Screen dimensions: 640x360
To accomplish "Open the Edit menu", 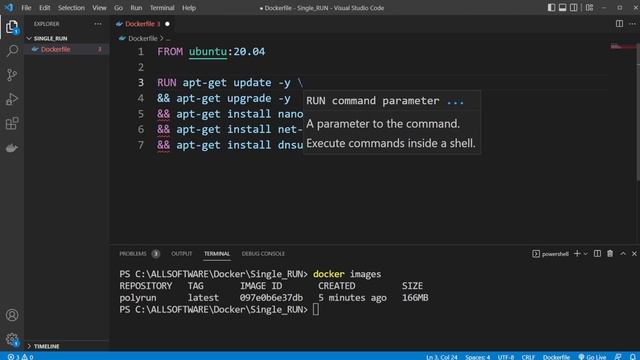I will [x=44, y=8].
